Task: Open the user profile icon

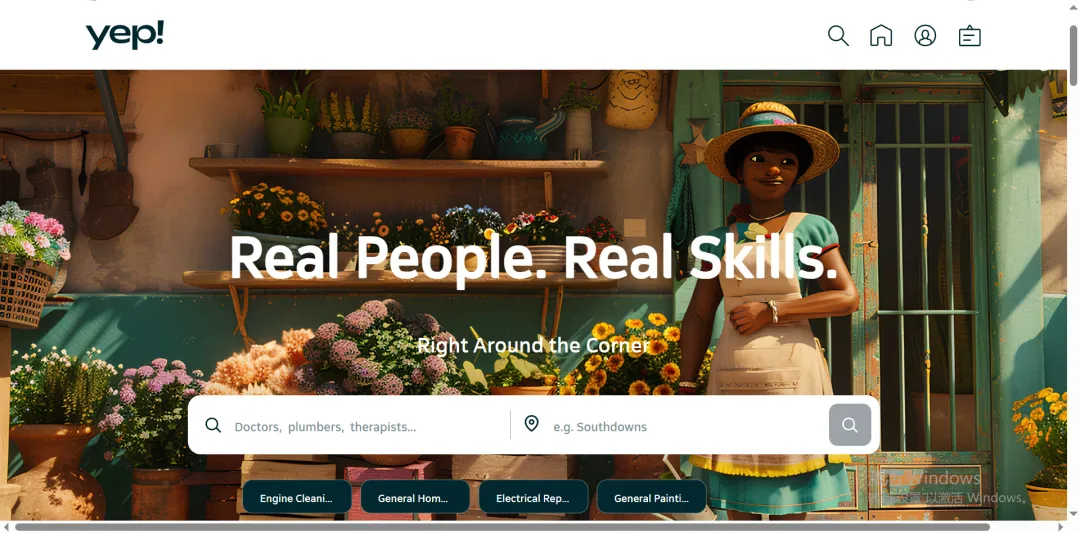Action: [x=925, y=36]
